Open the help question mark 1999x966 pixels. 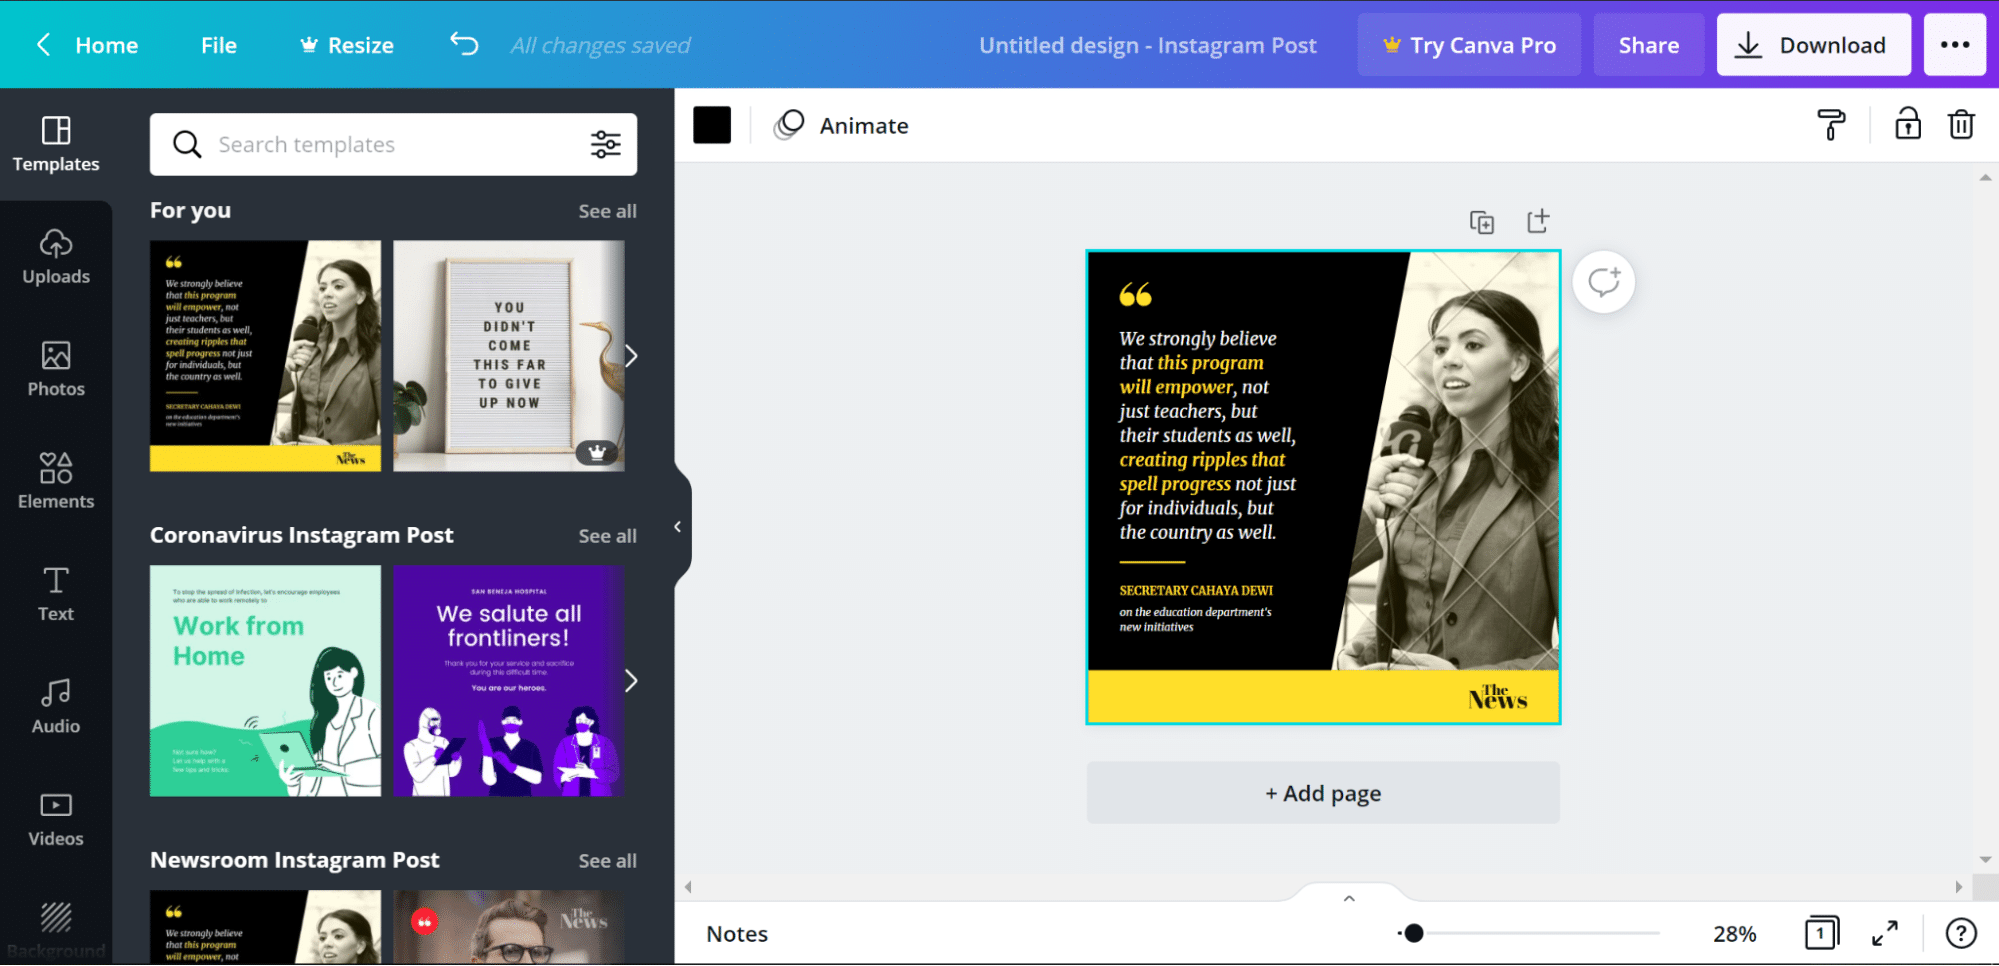pyautogui.click(x=1961, y=933)
